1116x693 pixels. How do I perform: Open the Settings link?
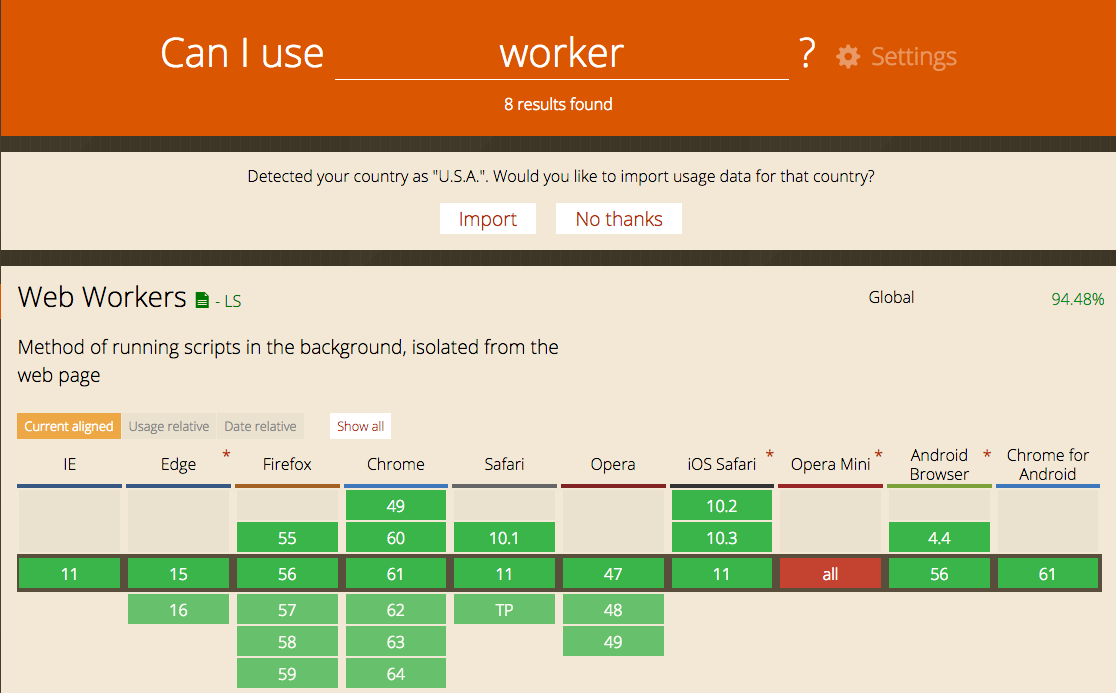tap(914, 56)
